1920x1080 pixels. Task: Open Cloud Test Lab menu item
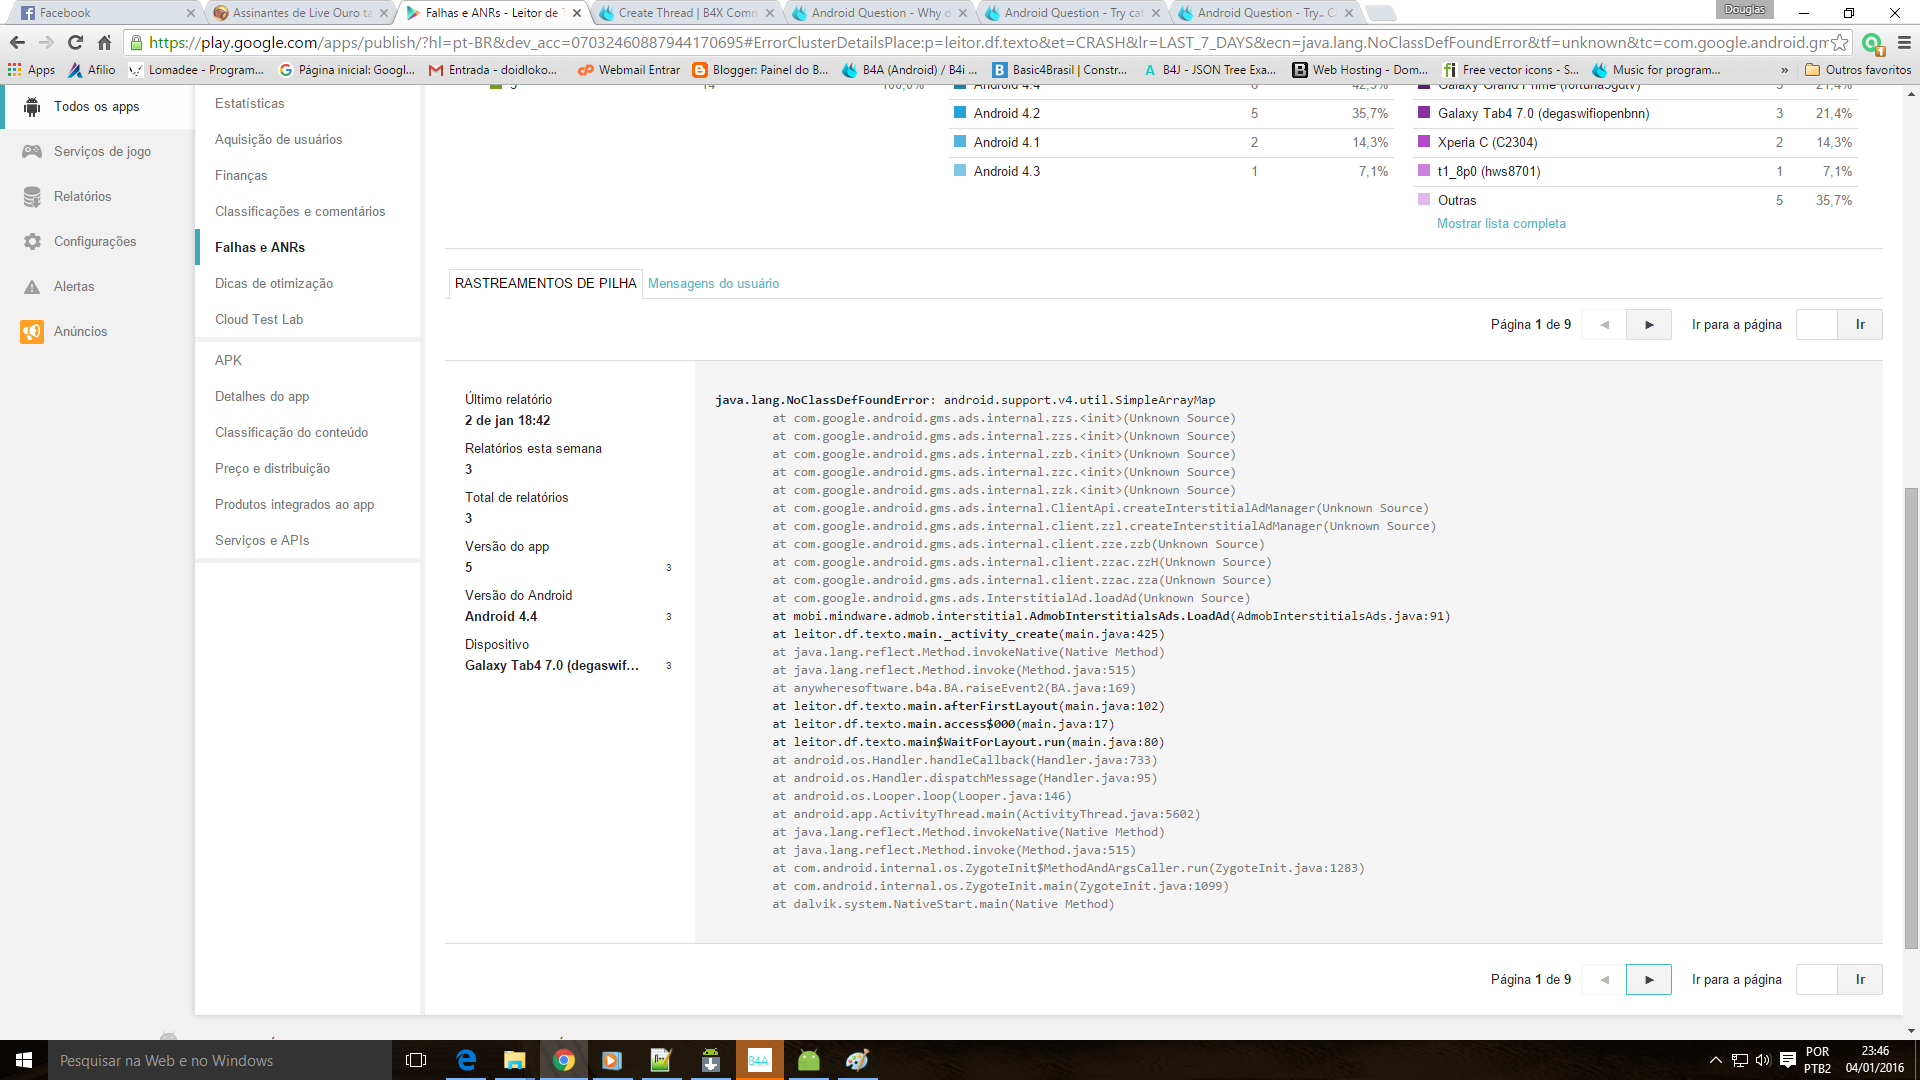[259, 320]
